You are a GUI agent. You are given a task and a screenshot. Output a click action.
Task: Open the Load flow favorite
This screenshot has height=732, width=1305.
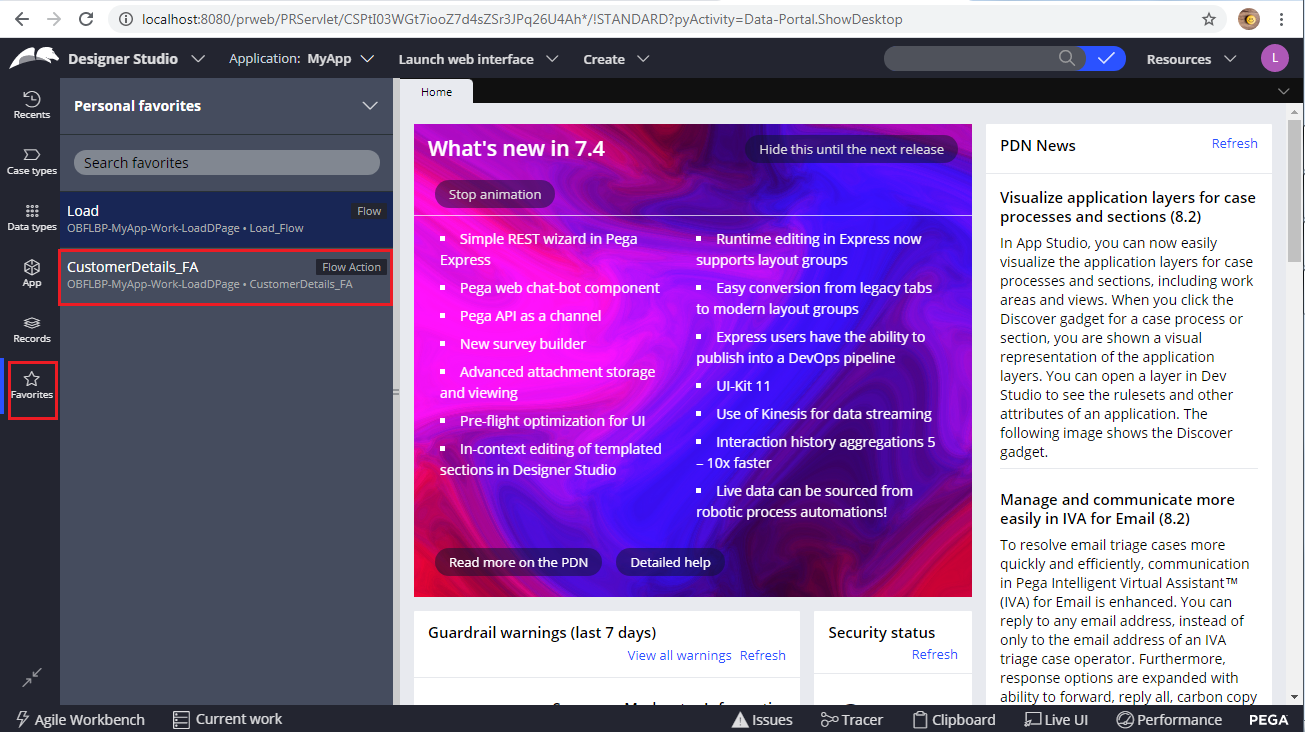[226, 219]
